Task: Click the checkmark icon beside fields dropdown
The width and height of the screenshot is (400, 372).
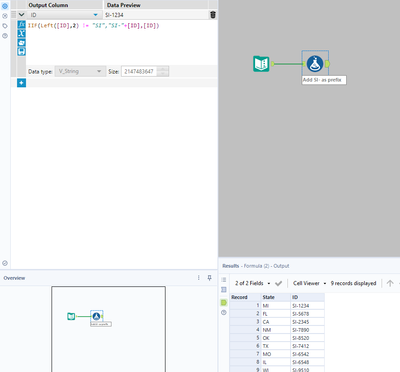Action: [278, 283]
